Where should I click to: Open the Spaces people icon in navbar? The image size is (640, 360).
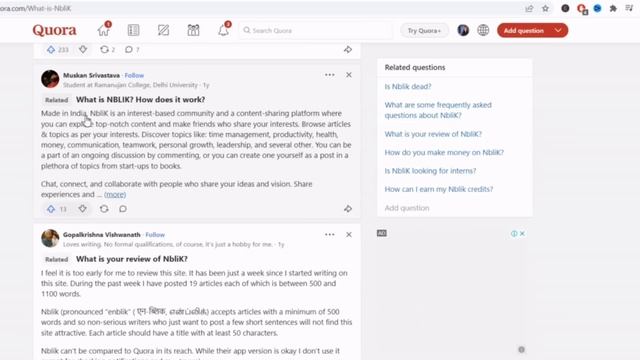tap(193, 30)
